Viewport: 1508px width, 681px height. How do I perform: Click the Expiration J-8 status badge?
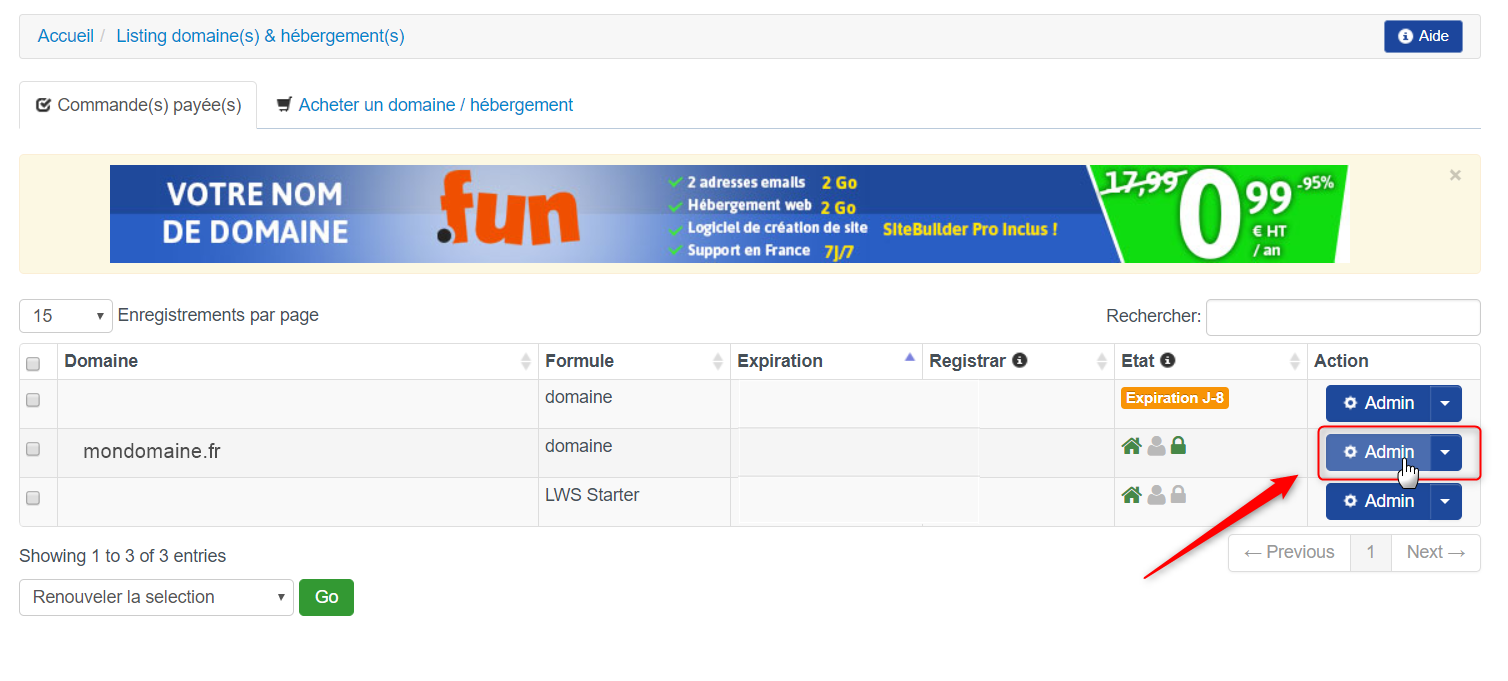1175,398
